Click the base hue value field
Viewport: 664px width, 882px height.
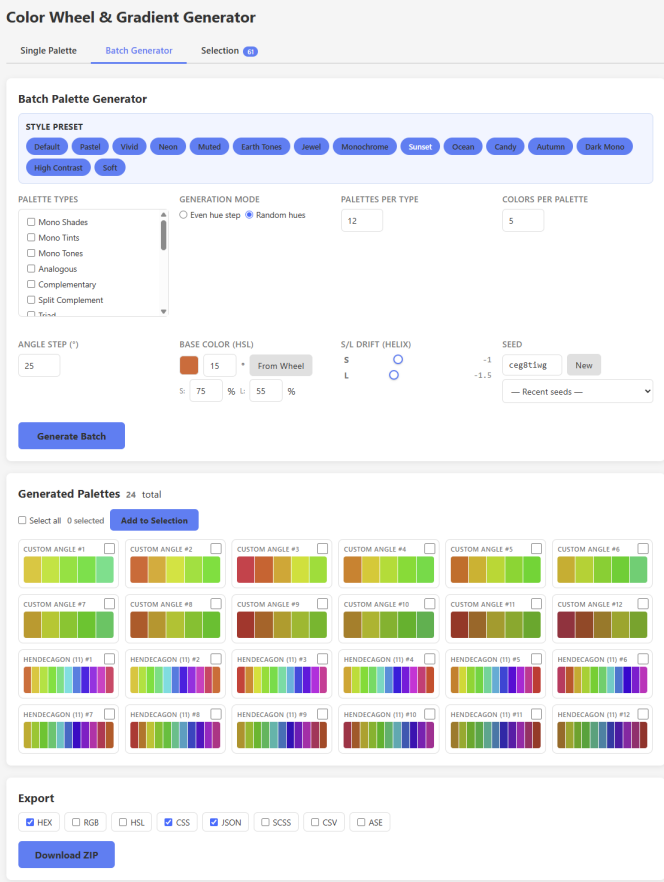(x=219, y=366)
